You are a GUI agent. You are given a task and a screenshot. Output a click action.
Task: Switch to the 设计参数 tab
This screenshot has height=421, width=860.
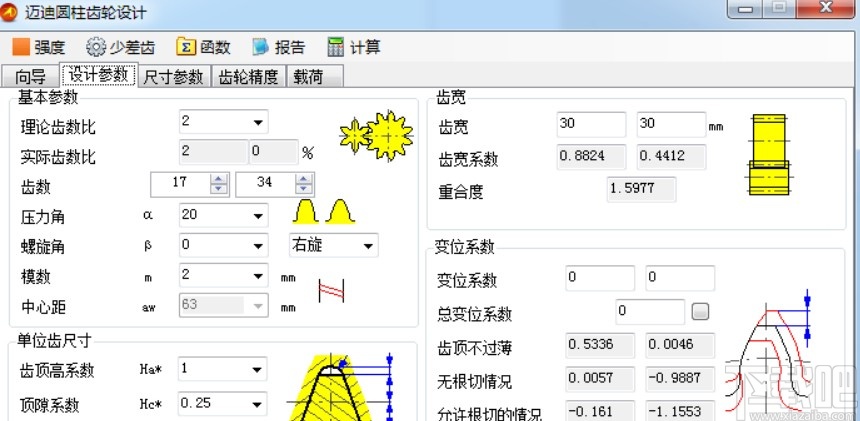click(x=99, y=75)
